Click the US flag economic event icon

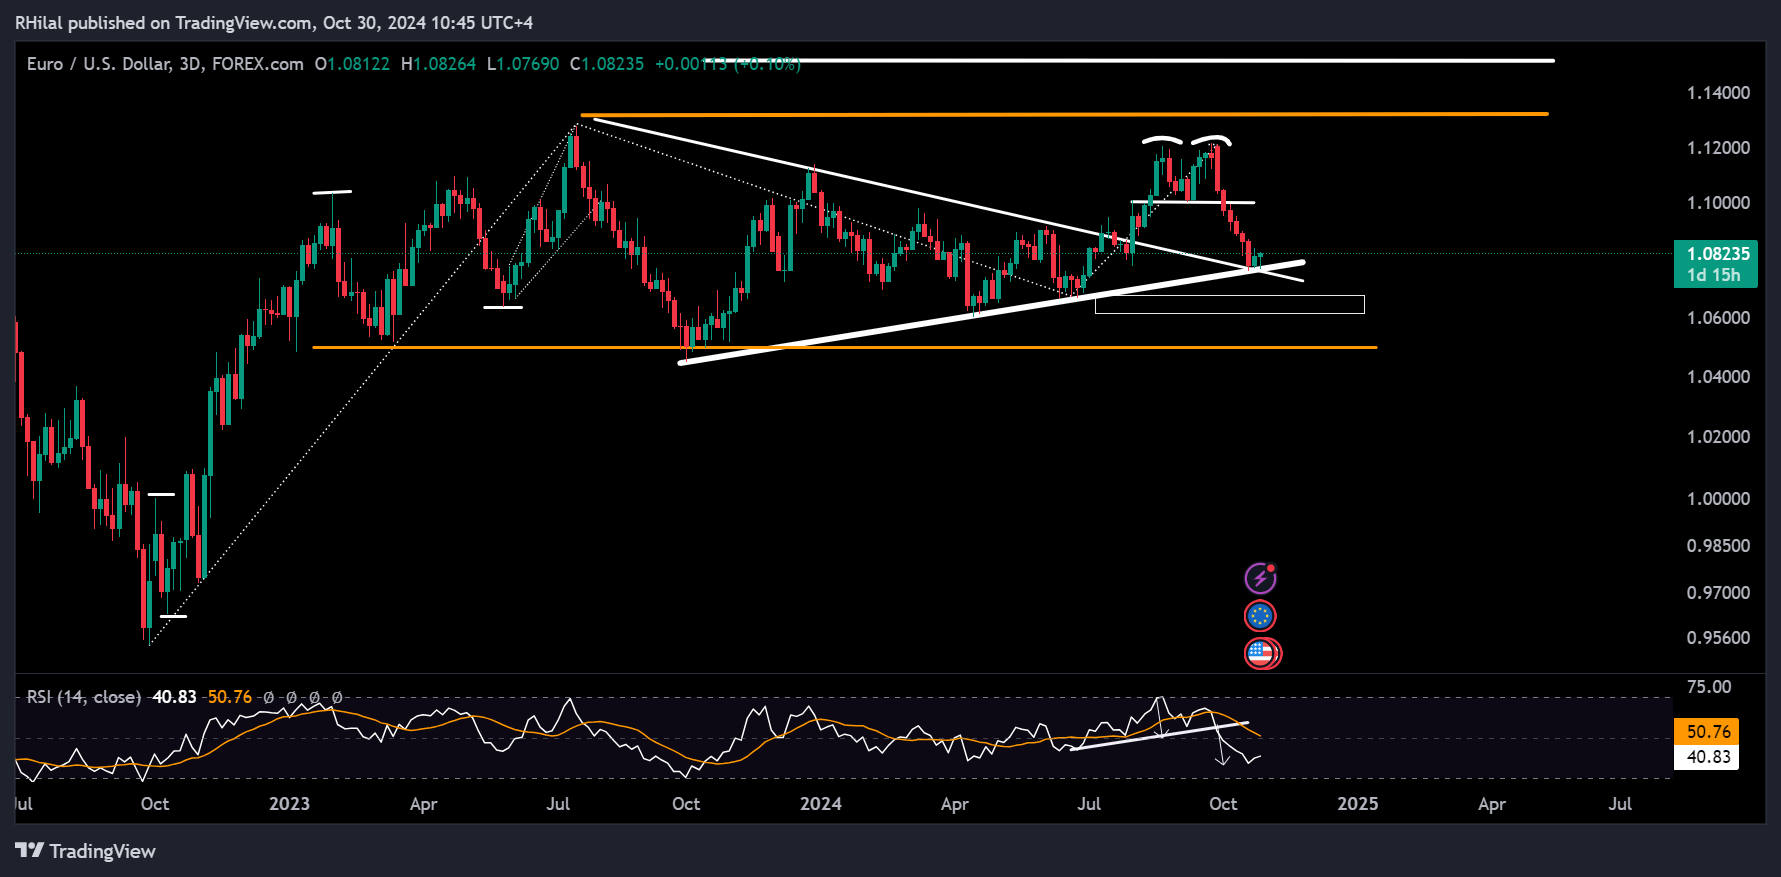1262,654
